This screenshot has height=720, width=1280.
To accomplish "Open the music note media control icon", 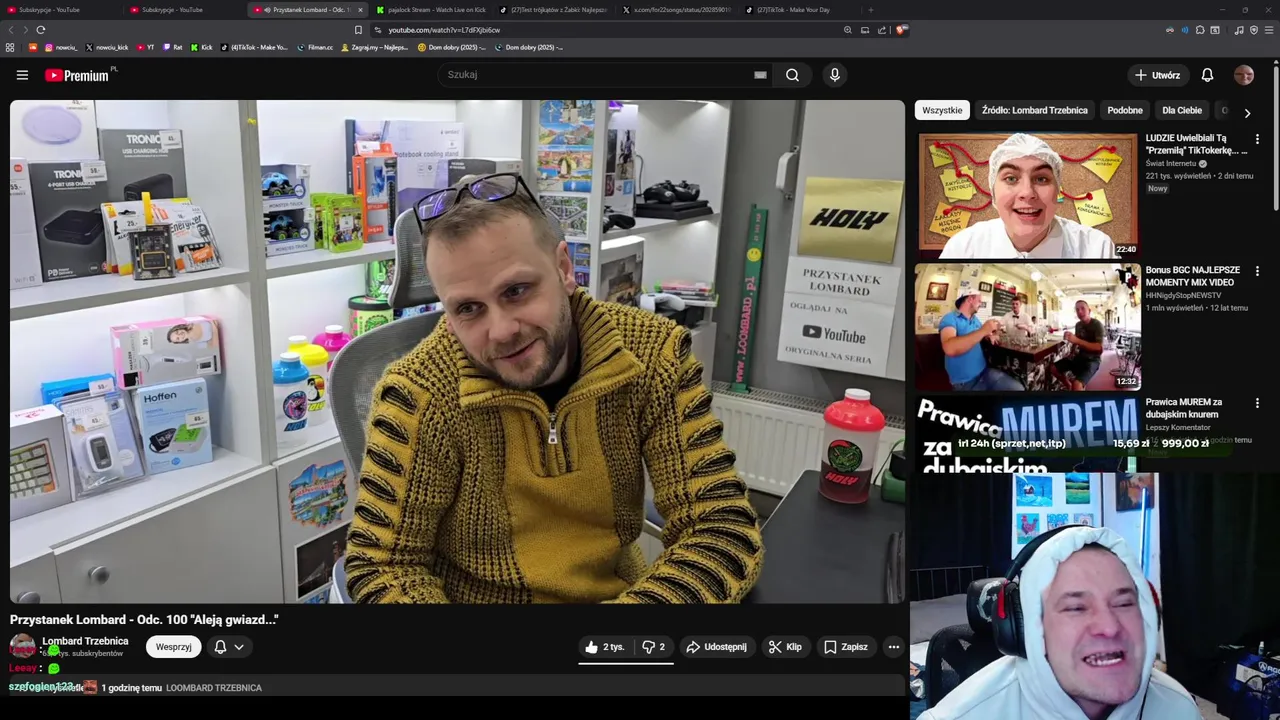I will coord(1239,30).
